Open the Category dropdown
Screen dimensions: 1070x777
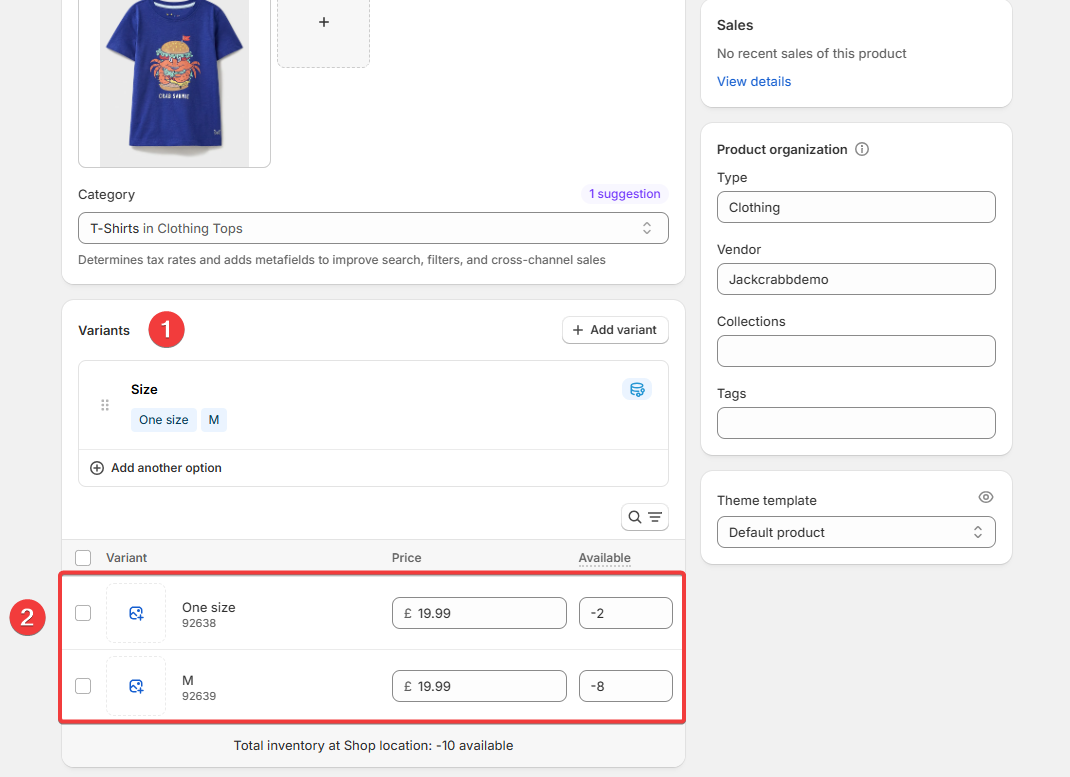point(373,228)
